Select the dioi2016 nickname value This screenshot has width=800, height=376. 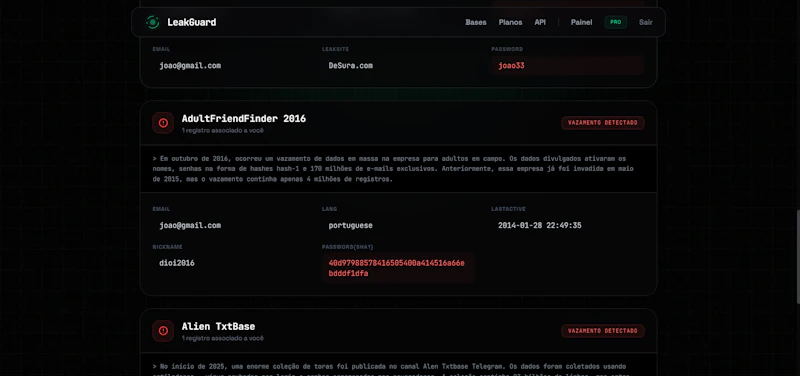click(177, 263)
